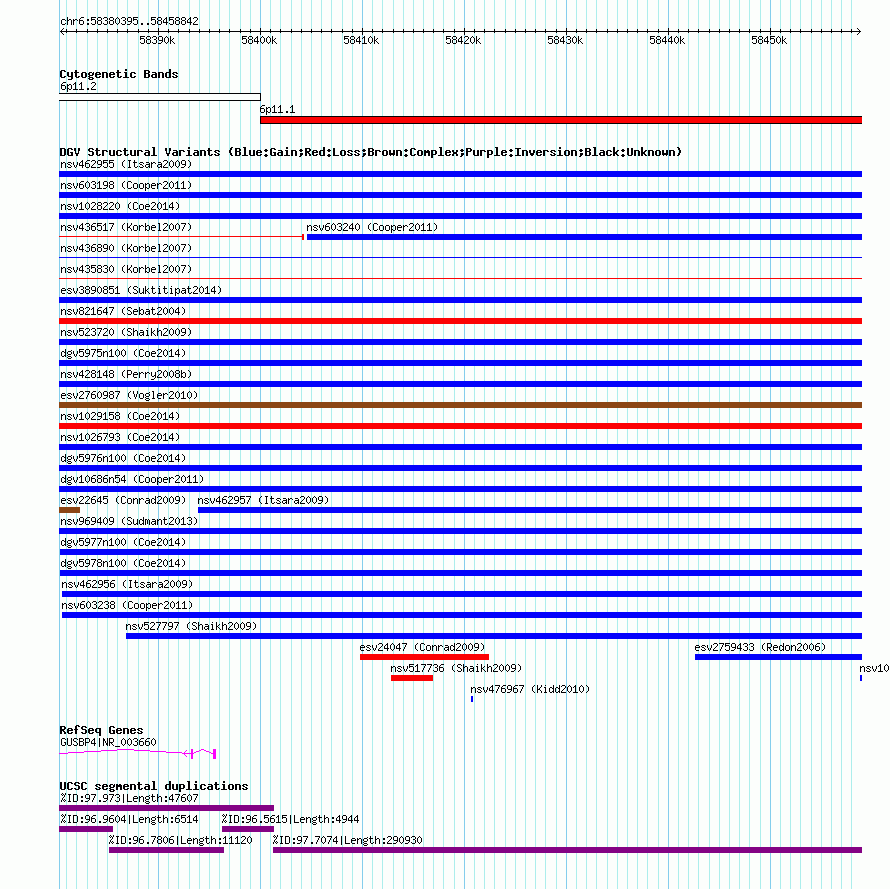Open the UCSC segmental duplications track heading

154,786
